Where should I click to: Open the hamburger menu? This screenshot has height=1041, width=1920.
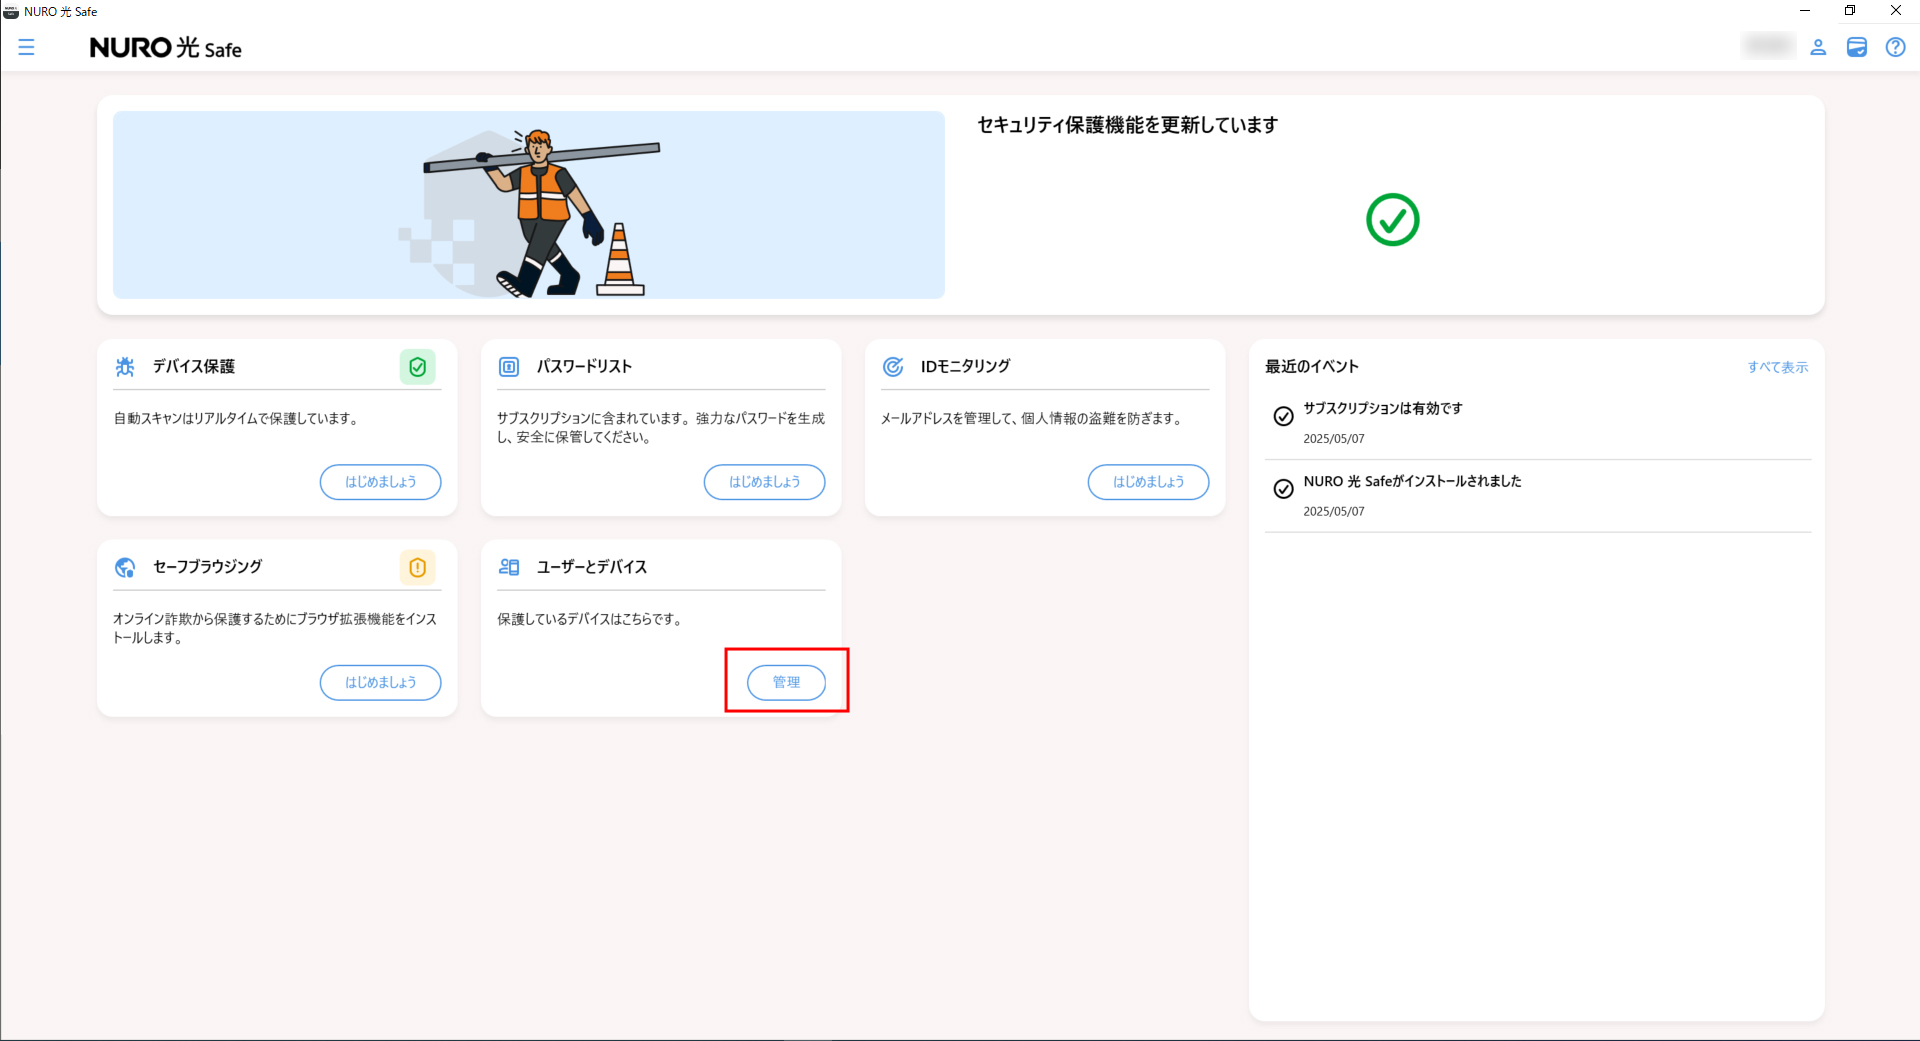27,47
